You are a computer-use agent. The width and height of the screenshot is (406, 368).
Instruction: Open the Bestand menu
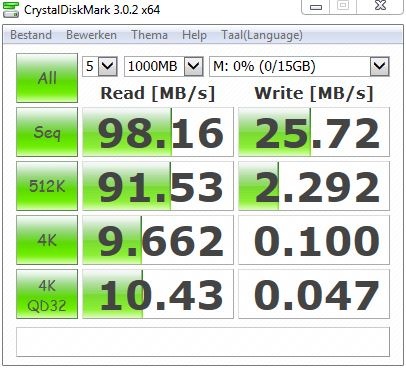tap(31, 35)
